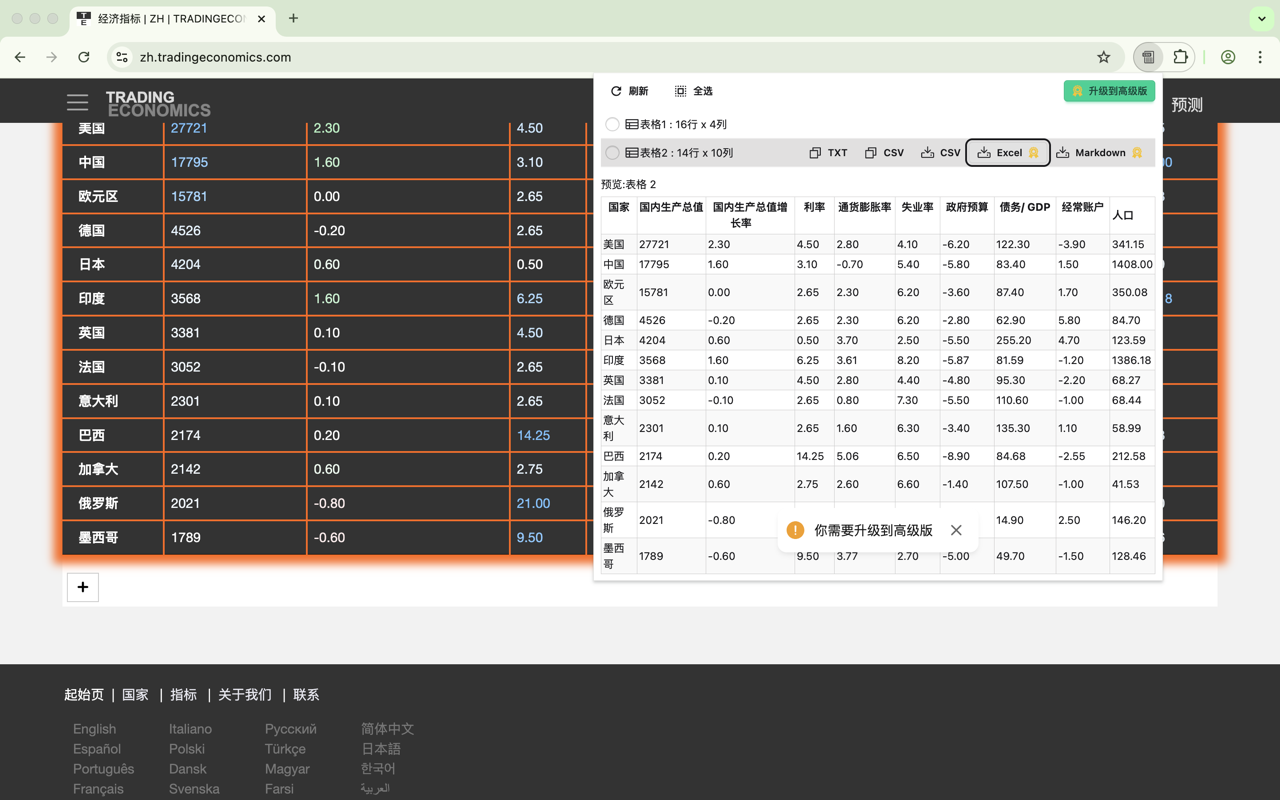Screen dimensions: 1280x800
Task: Click GDP value 27721 for 美国
Action: point(189,128)
